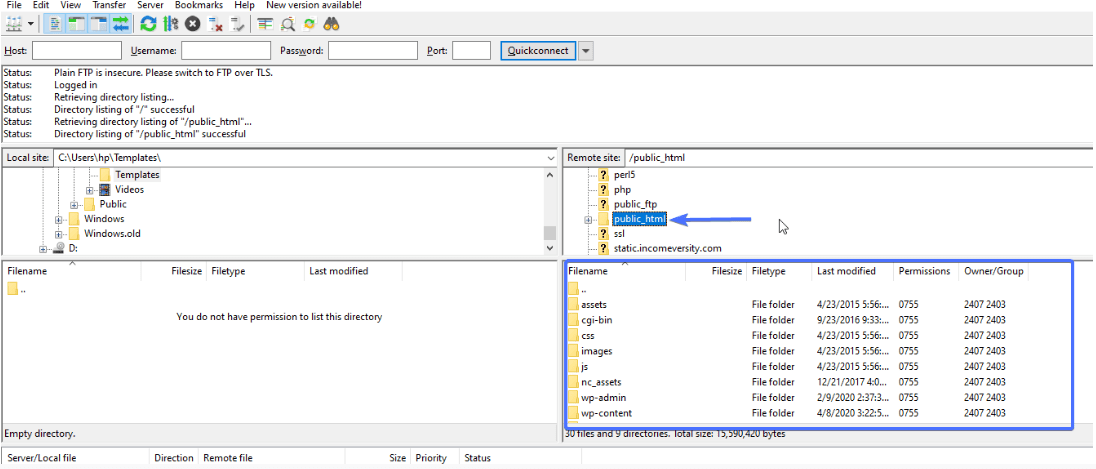
Task: Sort the remote list by Filetype
Action: click(x=779, y=271)
